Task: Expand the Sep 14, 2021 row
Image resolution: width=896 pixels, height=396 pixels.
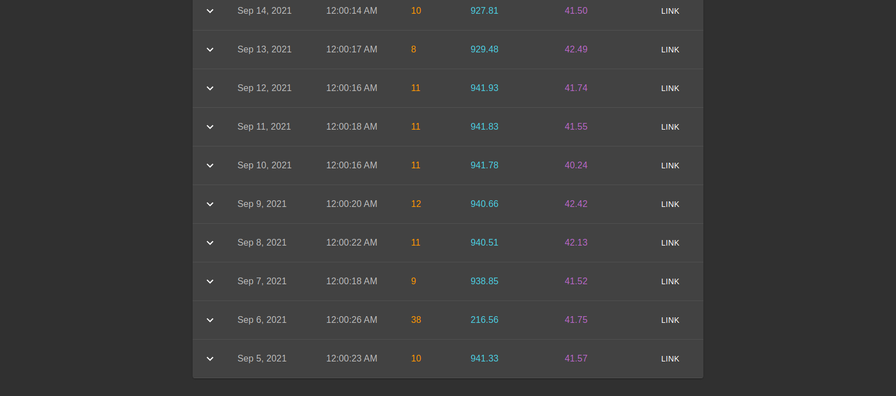Action: pos(210,11)
